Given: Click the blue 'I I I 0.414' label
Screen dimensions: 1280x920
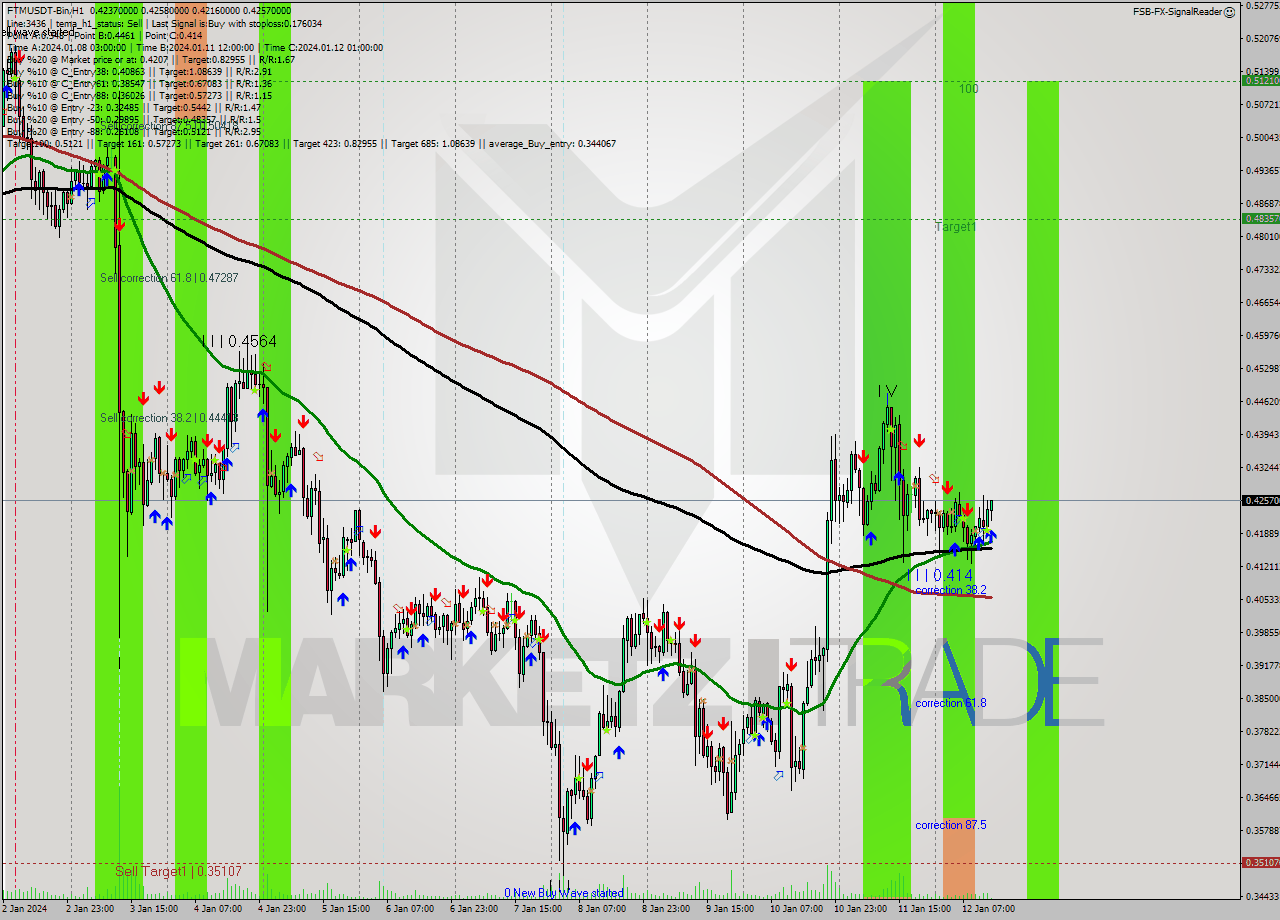Looking at the screenshot, I should tap(939, 575).
